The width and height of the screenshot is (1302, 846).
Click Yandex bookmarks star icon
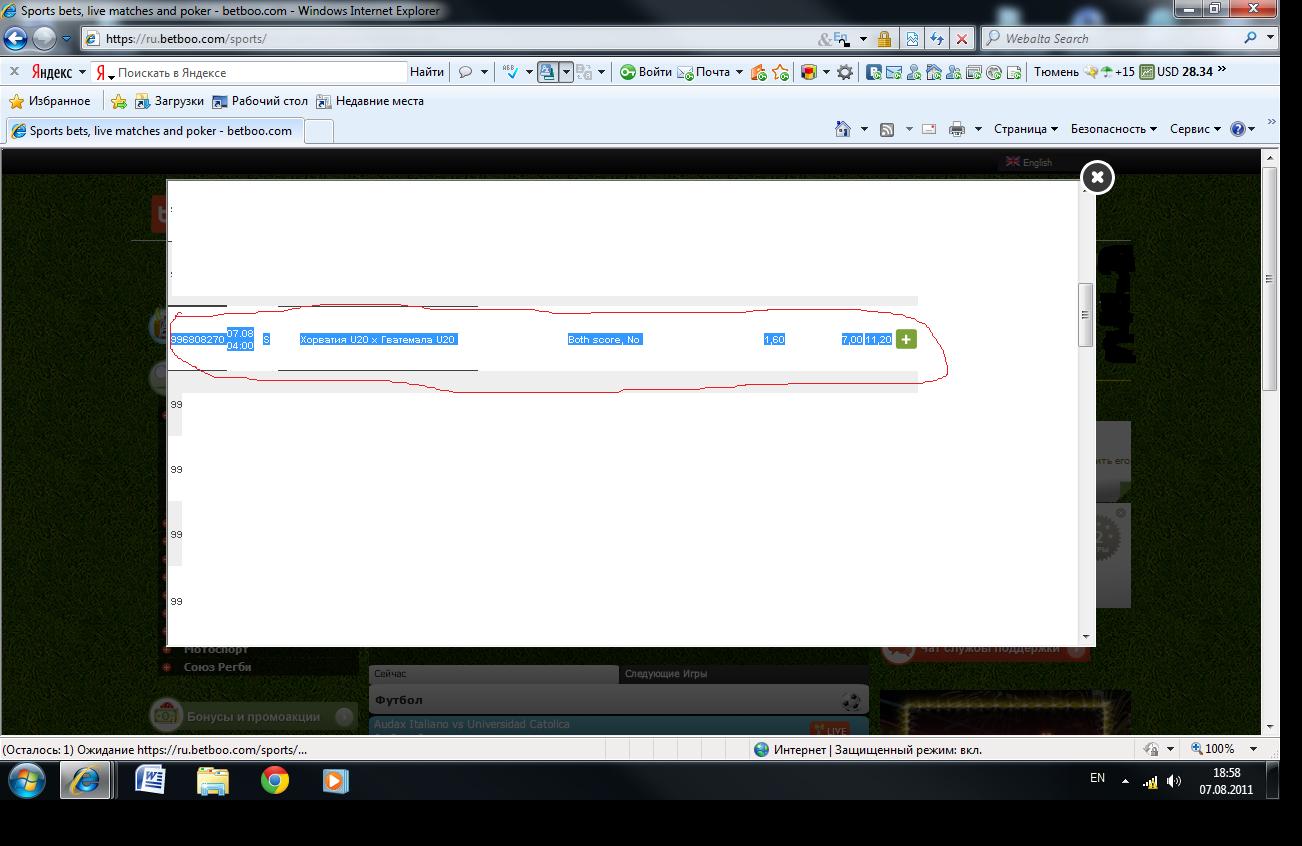pyautogui.click(x=781, y=72)
